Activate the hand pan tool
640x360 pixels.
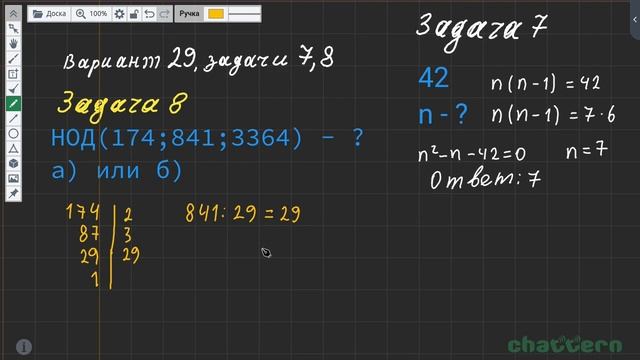[x=13, y=44]
